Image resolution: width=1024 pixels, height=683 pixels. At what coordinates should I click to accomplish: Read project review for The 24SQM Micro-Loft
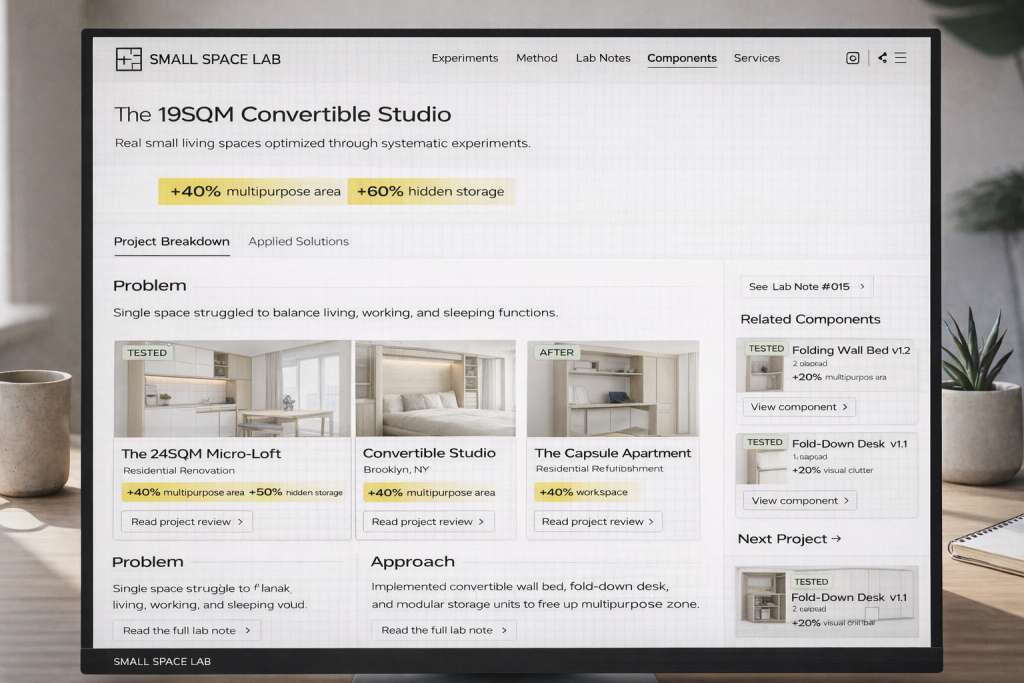186,522
